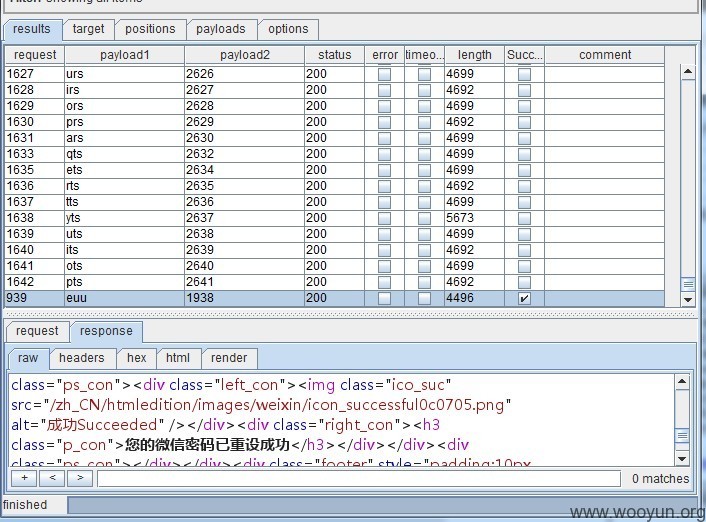The image size is (706, 522).
Task: Go to previous search match button
Action: [x=52, y=478]
